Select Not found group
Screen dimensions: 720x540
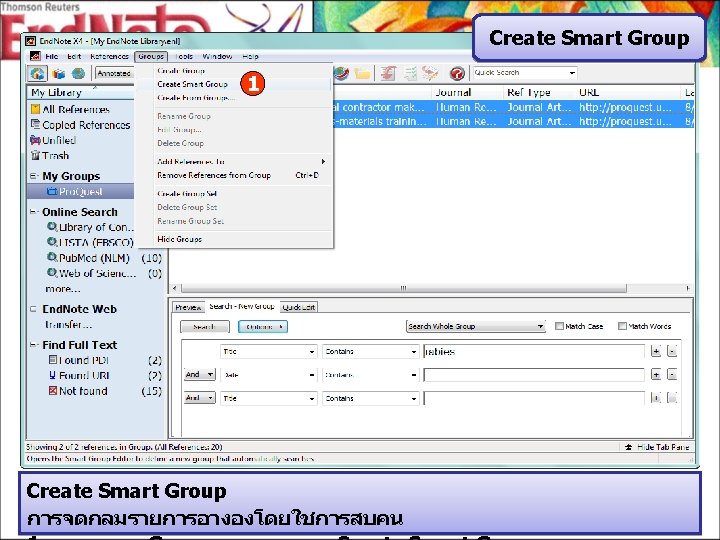coord(78,391)
